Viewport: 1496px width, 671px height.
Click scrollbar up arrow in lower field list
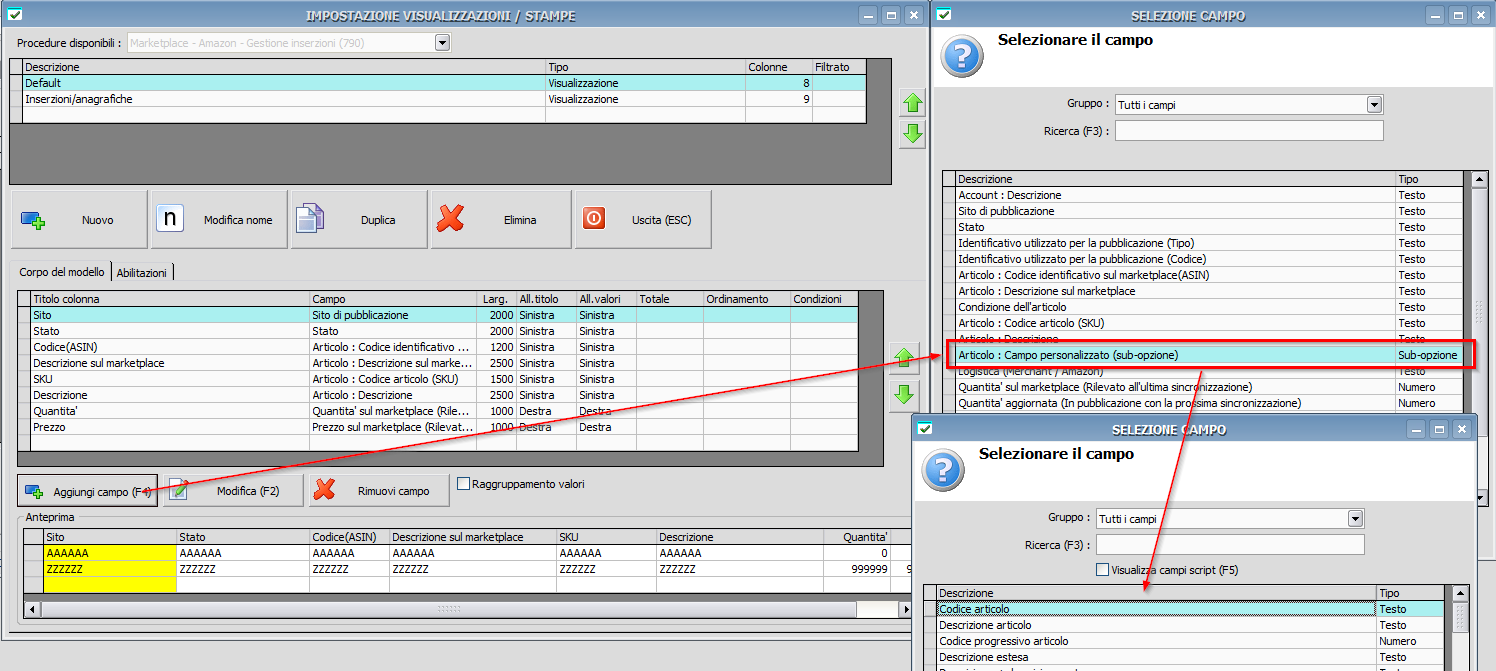1461,594
